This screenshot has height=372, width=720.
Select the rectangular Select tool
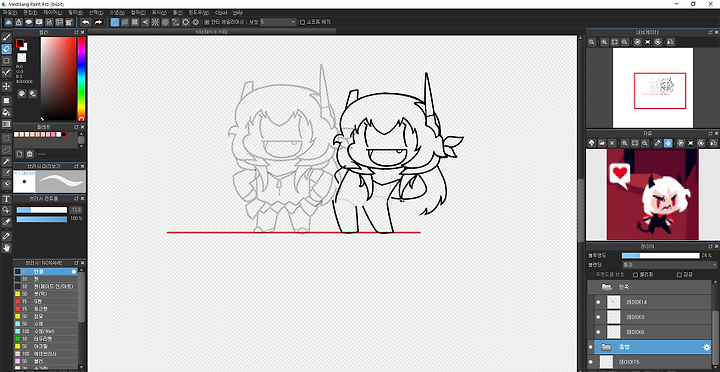coord(6,138)
